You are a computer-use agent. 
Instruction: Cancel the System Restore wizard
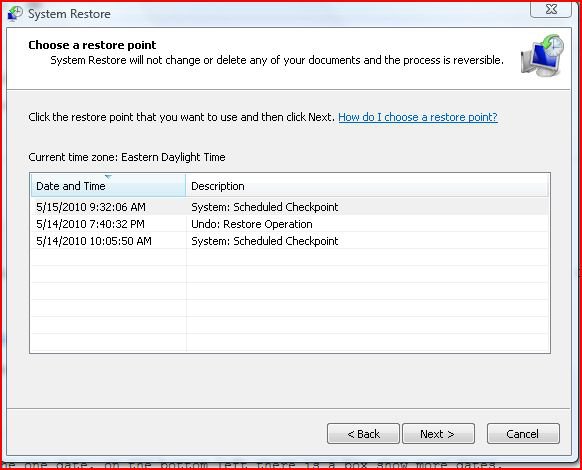click(x=523, y=434)
